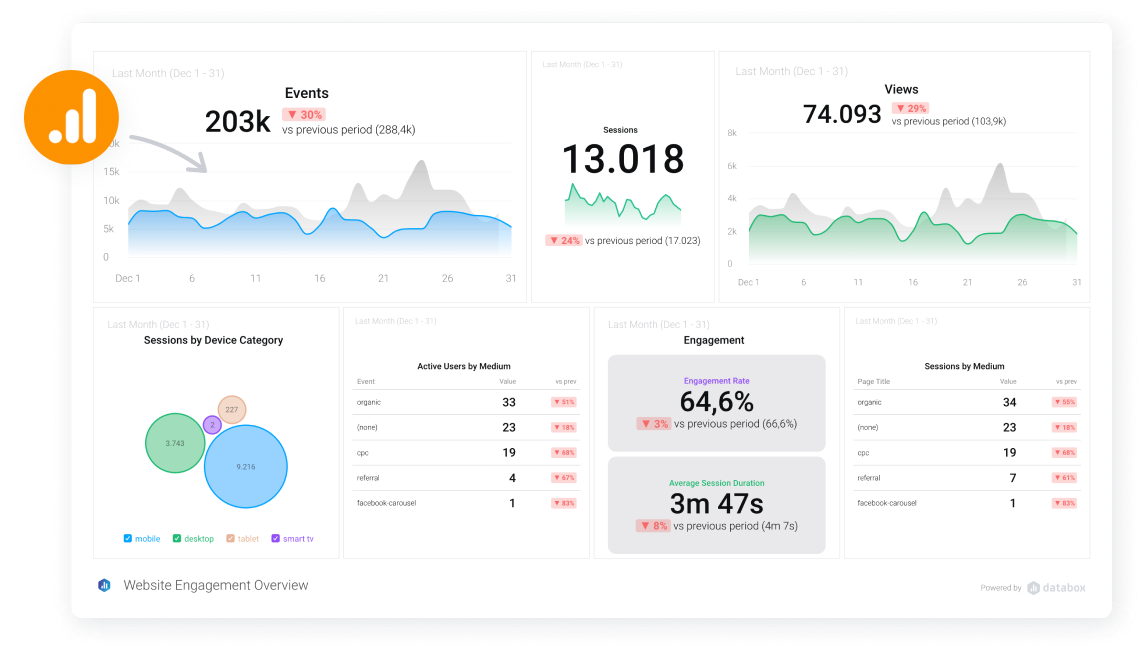The image size is (1142, 649).
Task: Select organic row in Active Users by Medium
Action: [x=466, y=402]
